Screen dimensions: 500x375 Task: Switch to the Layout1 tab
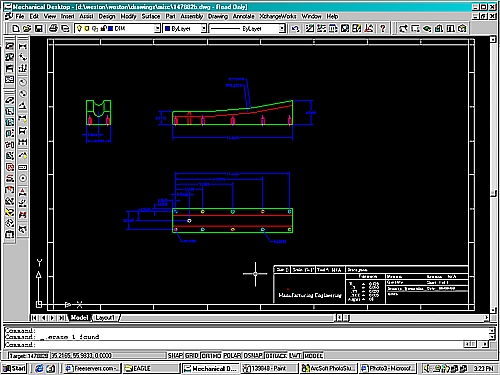click(105, 318)
